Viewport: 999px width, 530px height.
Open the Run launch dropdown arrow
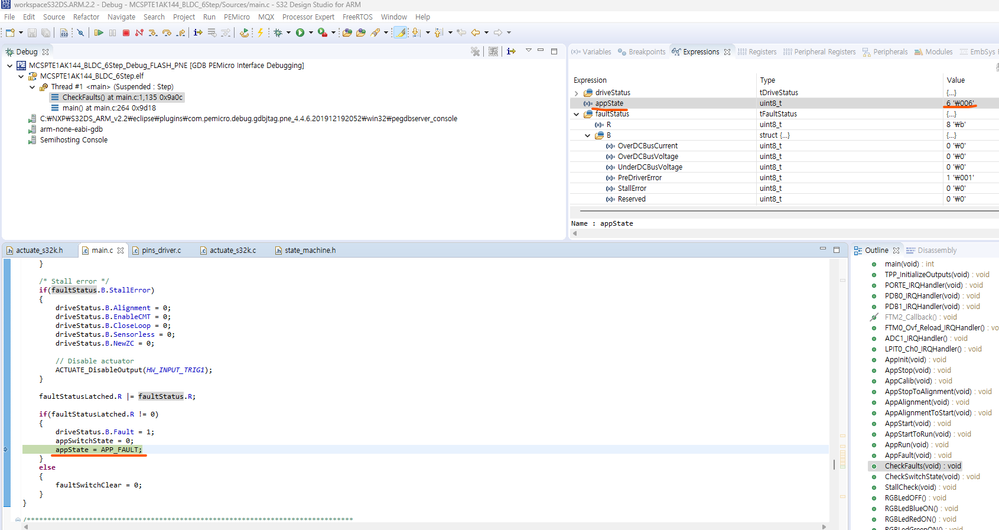coord(311,32)
